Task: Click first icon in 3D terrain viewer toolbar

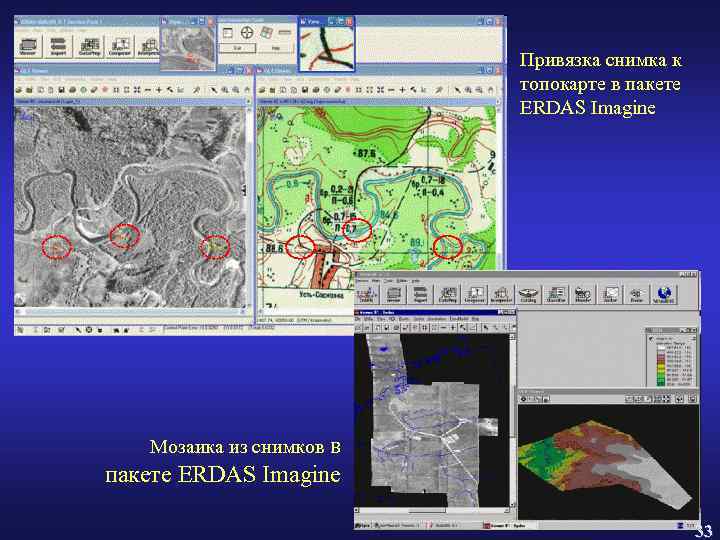Action: coord(523,399)
